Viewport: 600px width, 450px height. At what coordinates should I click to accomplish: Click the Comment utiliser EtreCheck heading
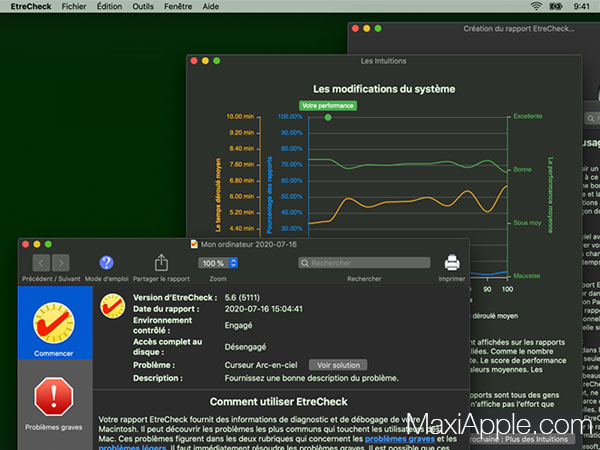pyautogui.click(x=279, y=402)
